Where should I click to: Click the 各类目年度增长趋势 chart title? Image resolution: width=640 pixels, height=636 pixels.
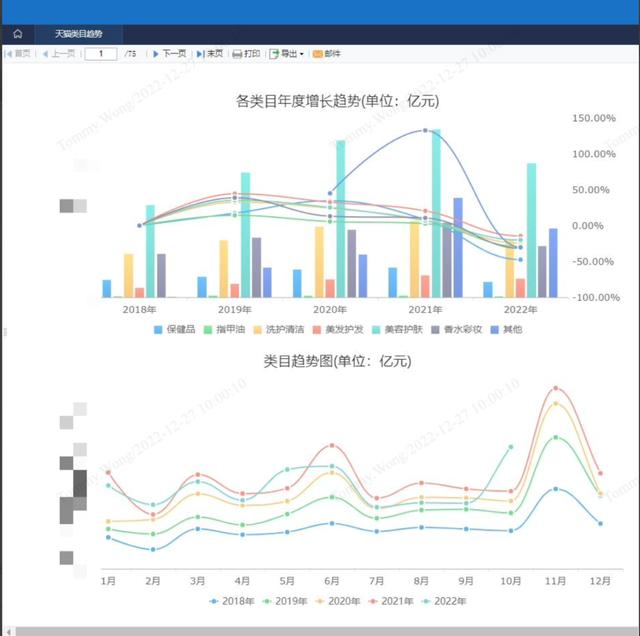[x=338, y=101]
